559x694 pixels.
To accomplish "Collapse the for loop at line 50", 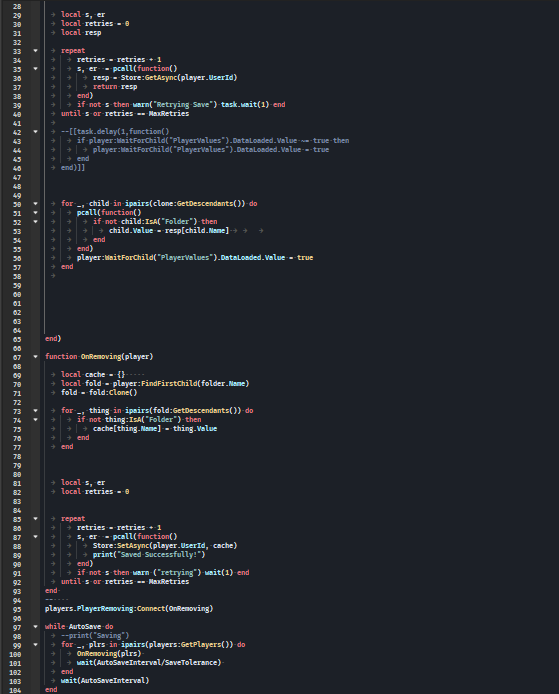I will pyautogui.click(x=35, y=204).
